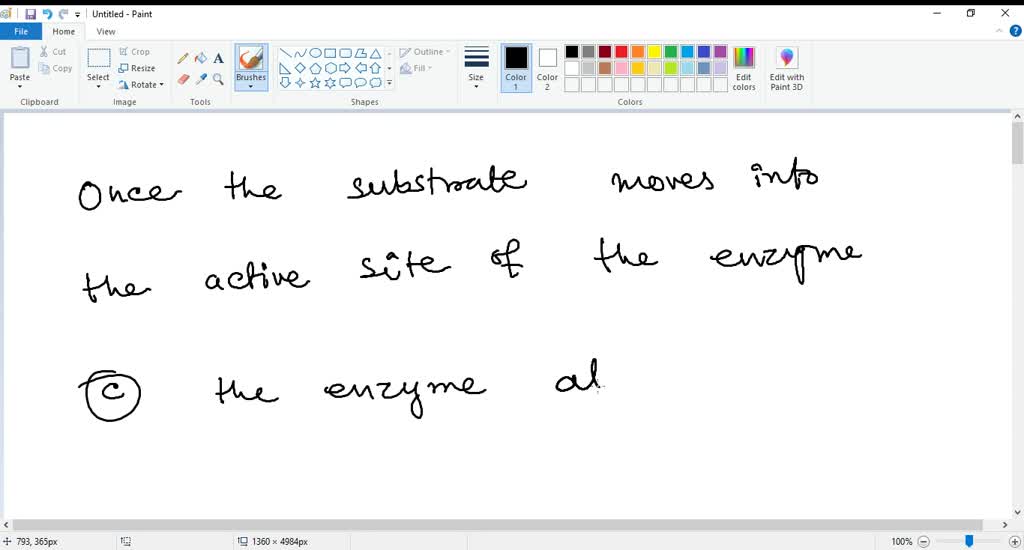Screen dimensions: 1024x550
Task: Click the zoom in plus button
Action: tap(1014, 542)
